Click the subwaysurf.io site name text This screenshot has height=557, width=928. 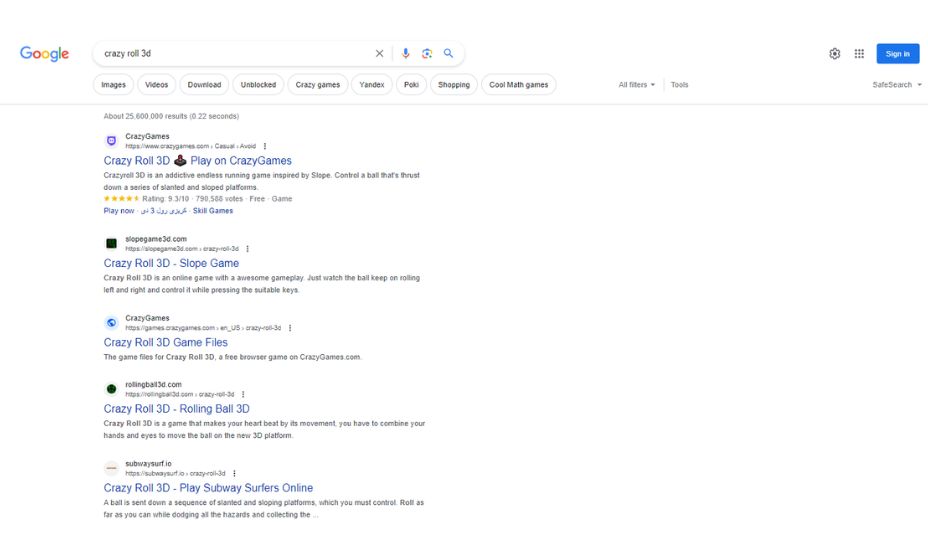click(x=149, y=464)
